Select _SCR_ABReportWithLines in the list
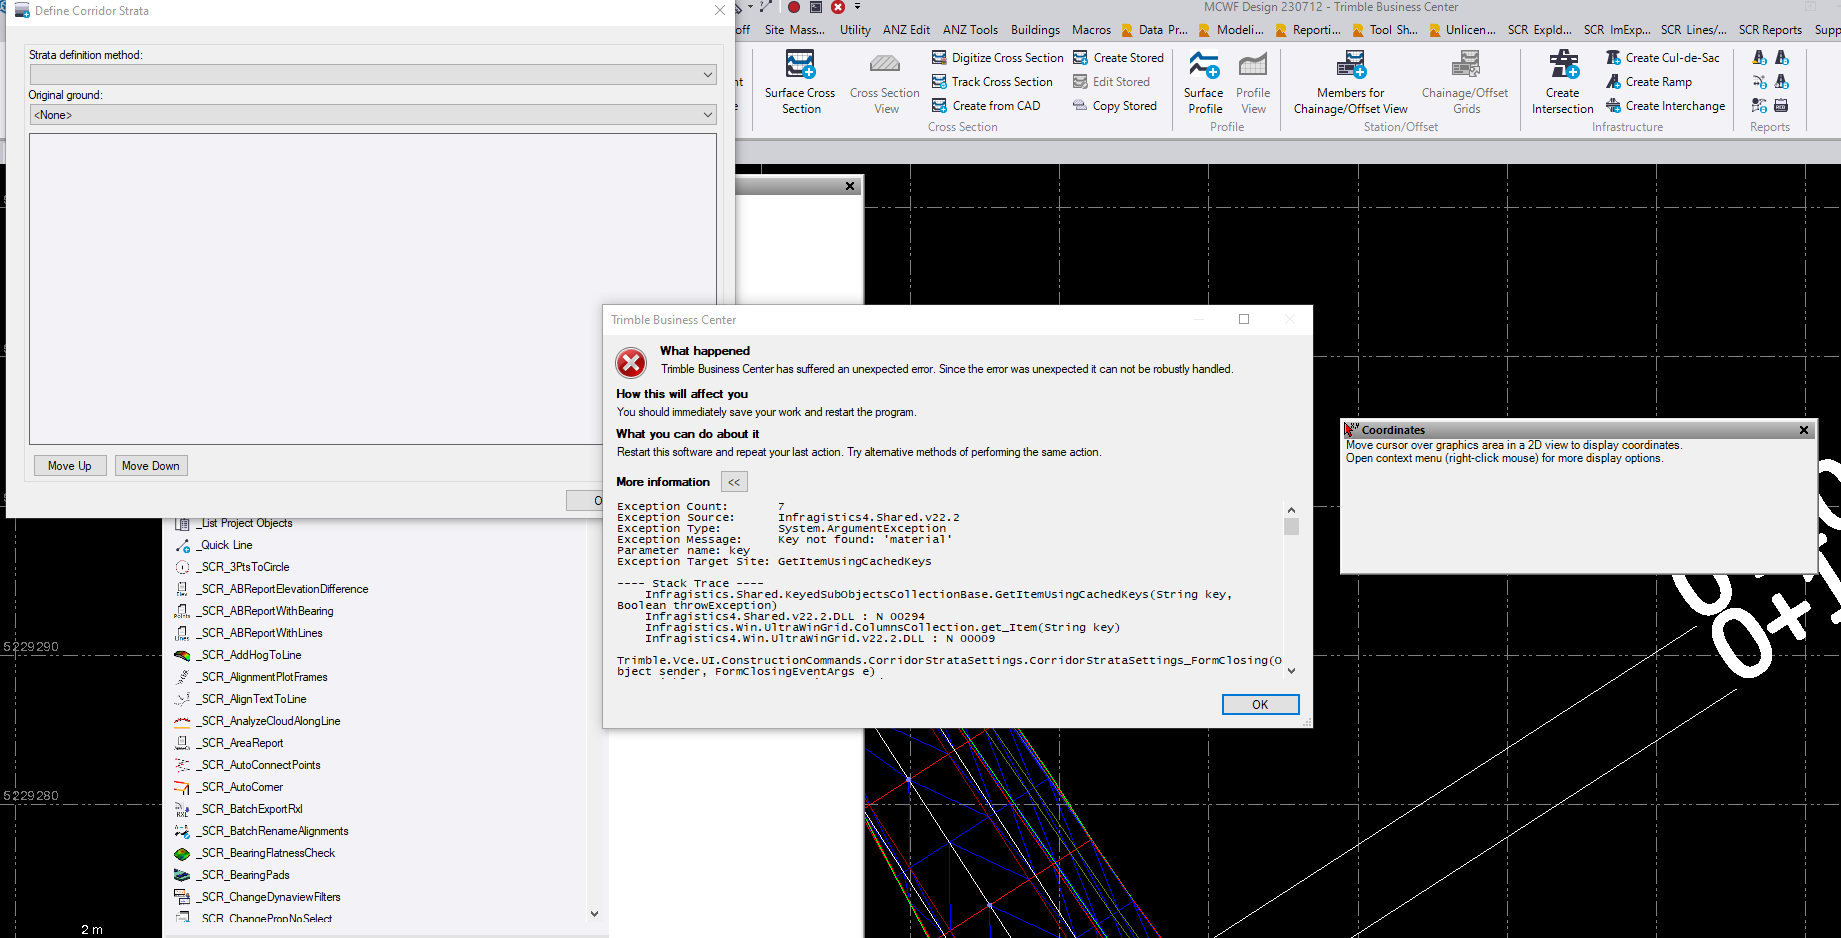1841x938 pixels. (260, 633)
